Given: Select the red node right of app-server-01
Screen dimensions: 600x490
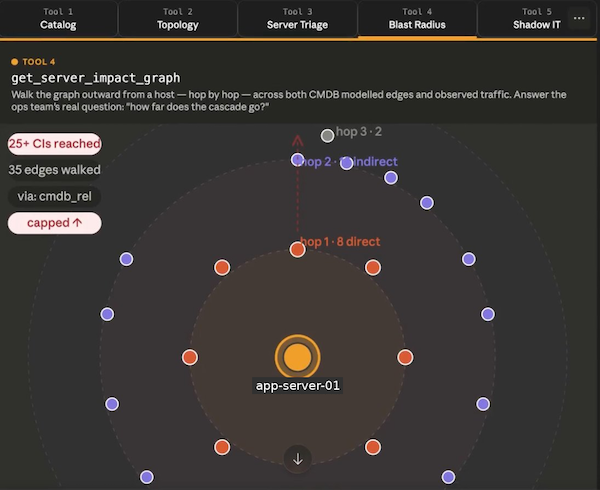Looking at the screenshot, I should [405, 357].
